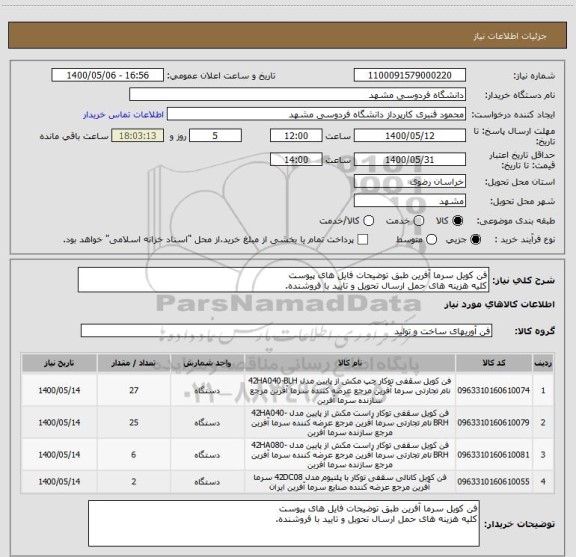
Task: Click the price validity date 1400/05/31
Action: click(x=410, y=159)
